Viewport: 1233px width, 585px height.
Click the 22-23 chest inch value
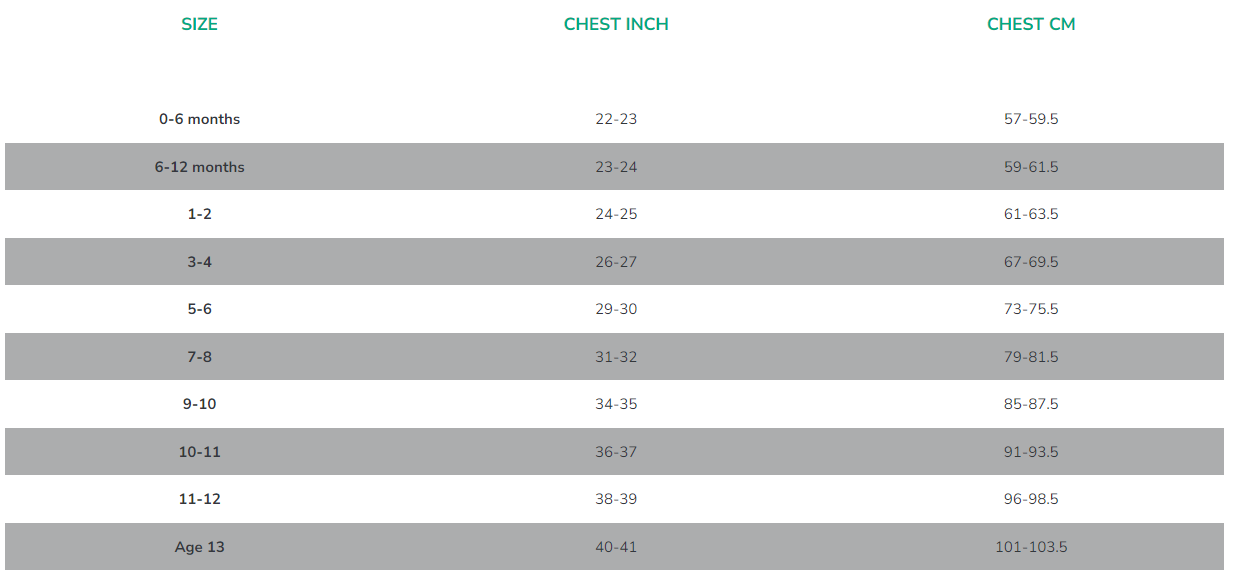pos(616,119)
